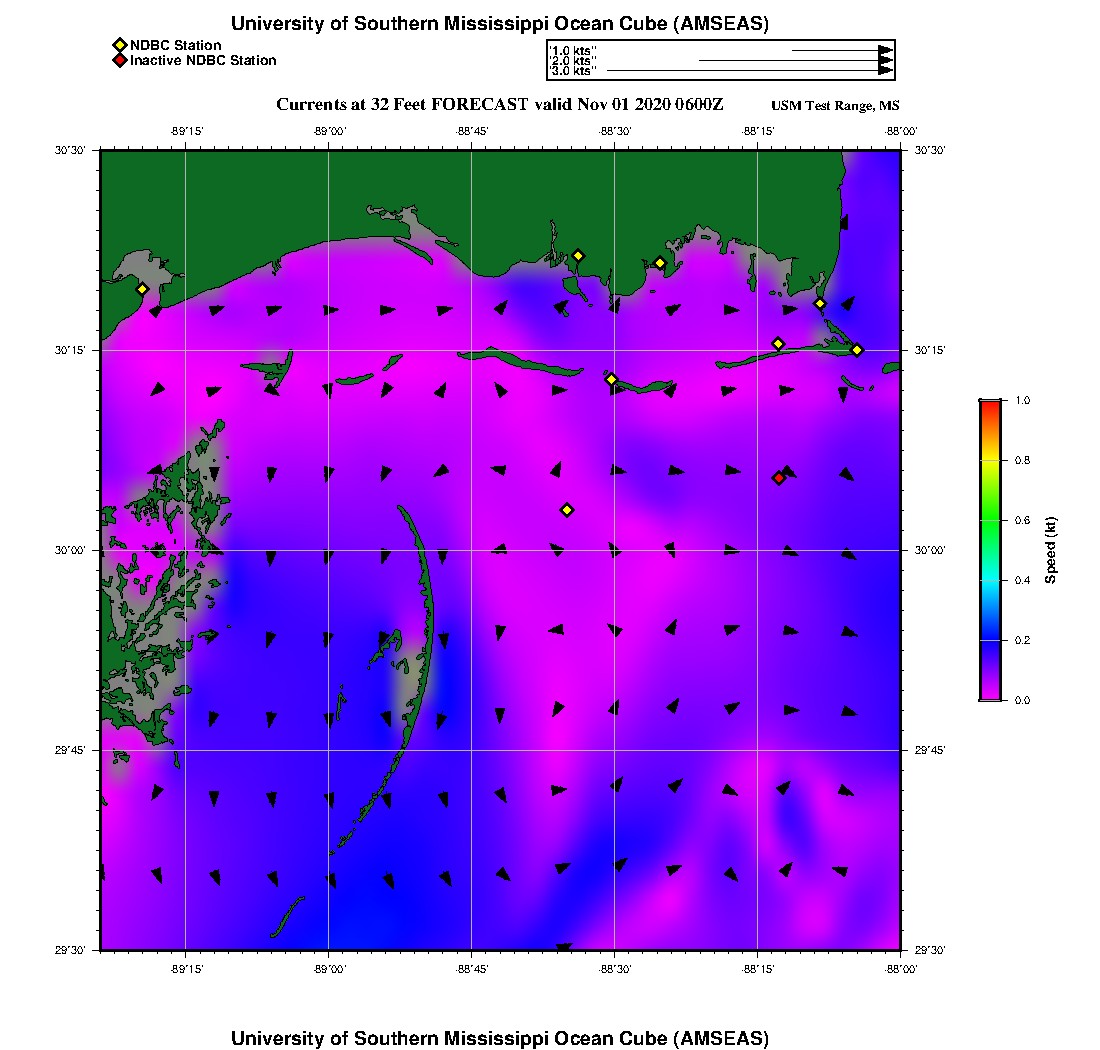Pick the yellow station marker on the -88°30' gridline
The image size is (1100, 1050).
[612, 379]
